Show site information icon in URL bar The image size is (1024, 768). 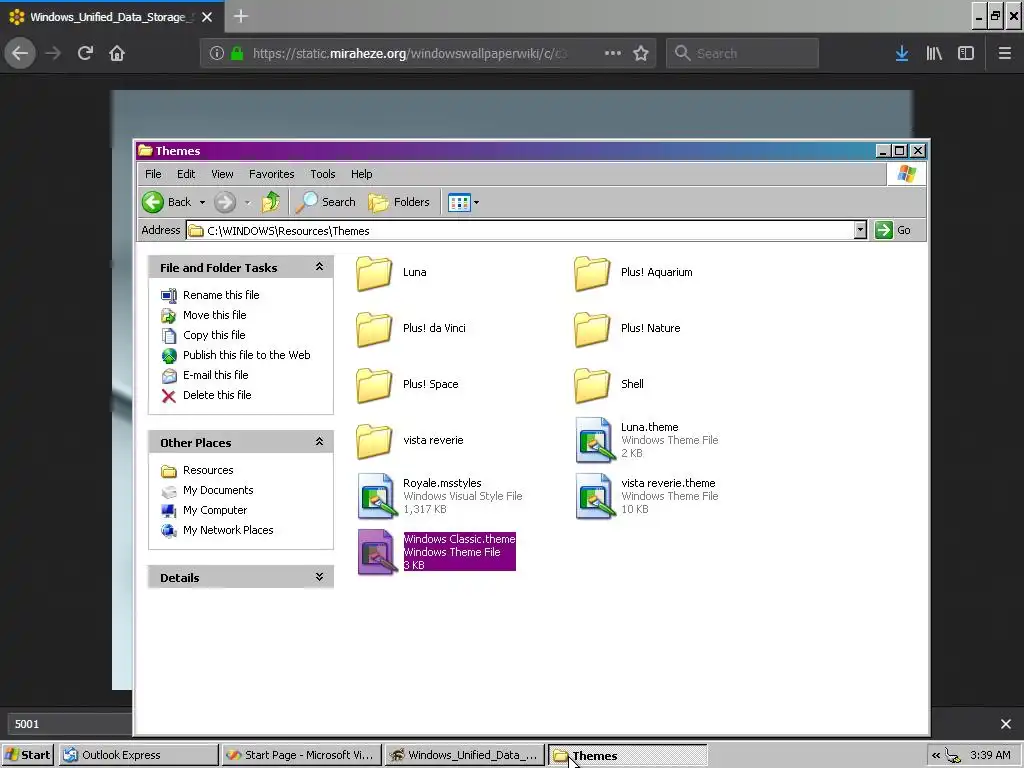pos(217,53)
